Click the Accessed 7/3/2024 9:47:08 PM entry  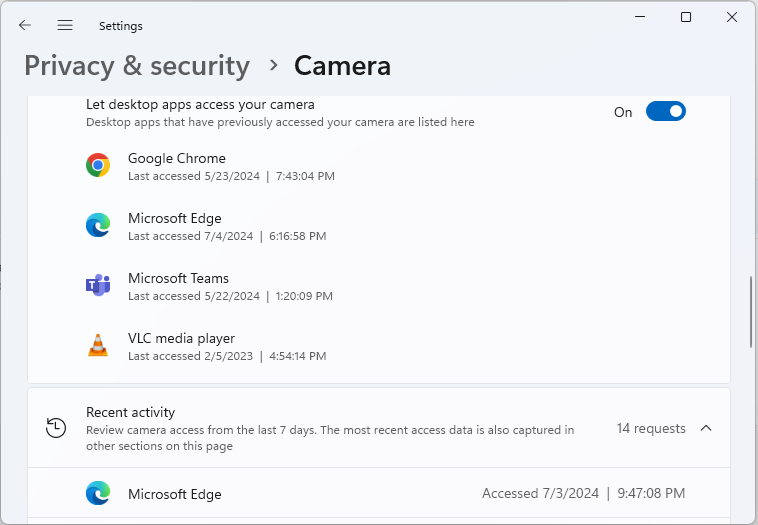(583, 493)
